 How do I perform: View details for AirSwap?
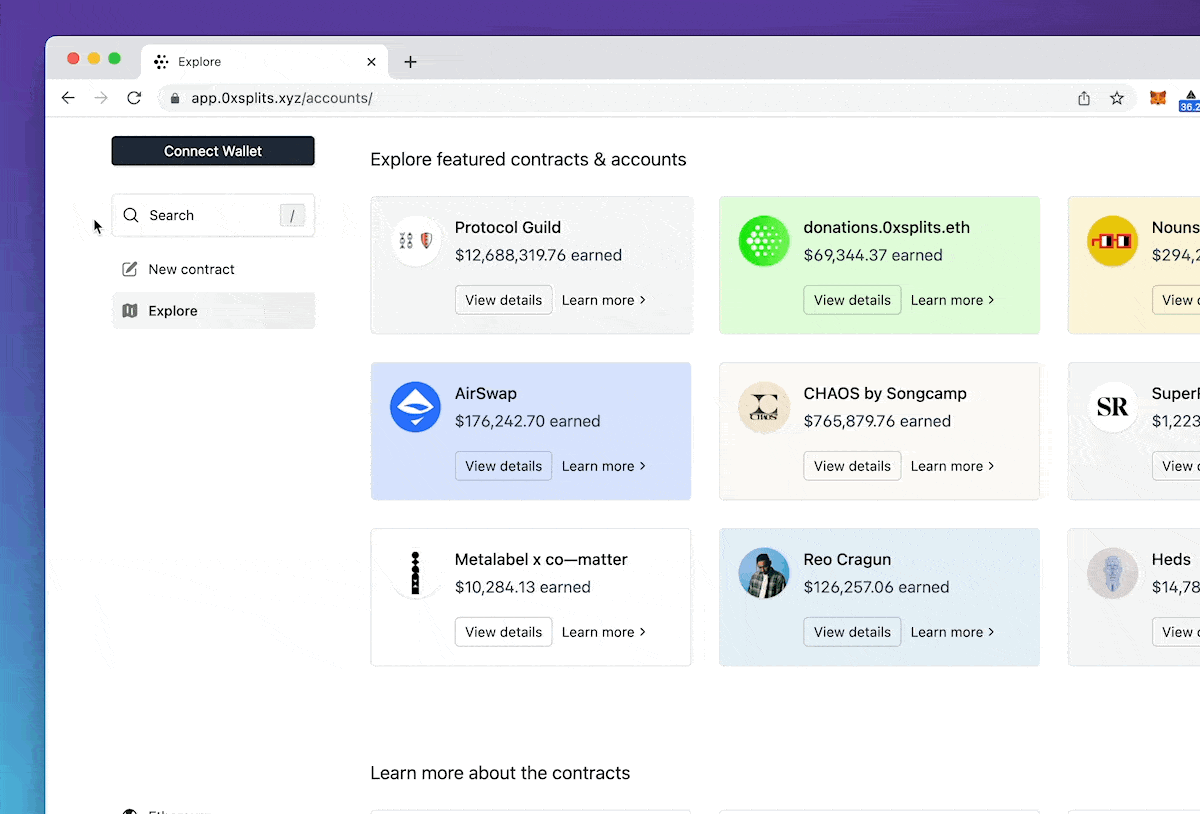tap(504, 466)
